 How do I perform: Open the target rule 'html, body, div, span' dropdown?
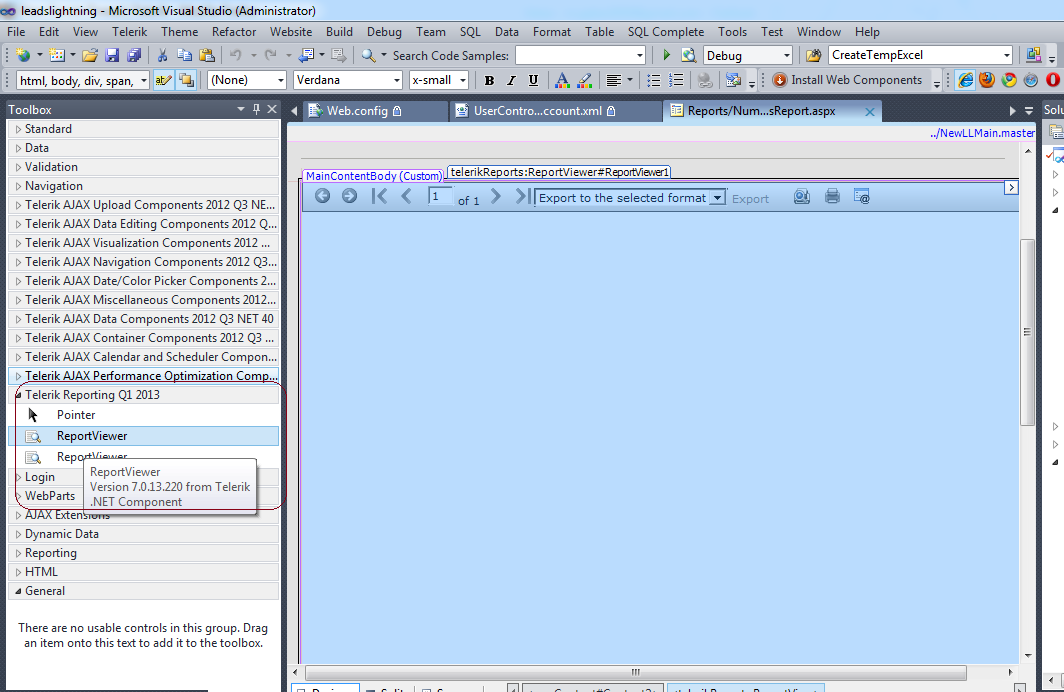(144, 81)
